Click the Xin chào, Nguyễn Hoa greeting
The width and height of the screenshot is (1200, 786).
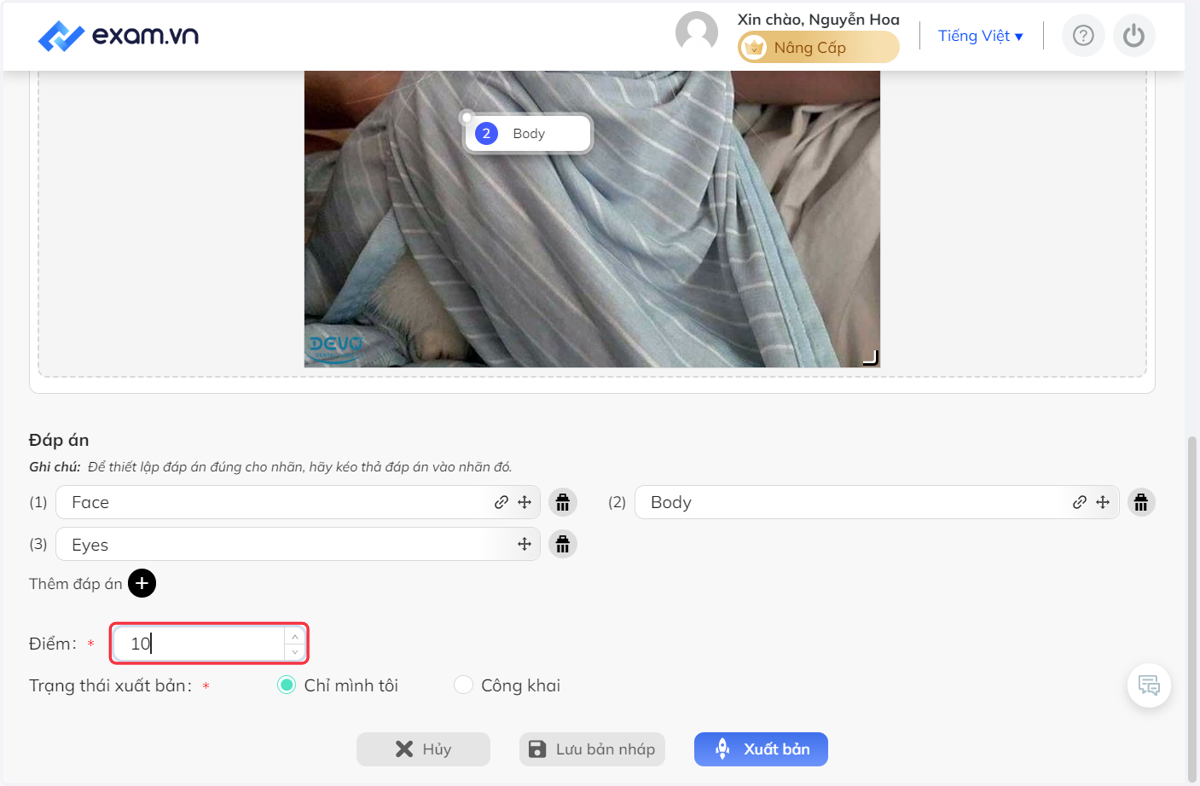coord(818,19)
